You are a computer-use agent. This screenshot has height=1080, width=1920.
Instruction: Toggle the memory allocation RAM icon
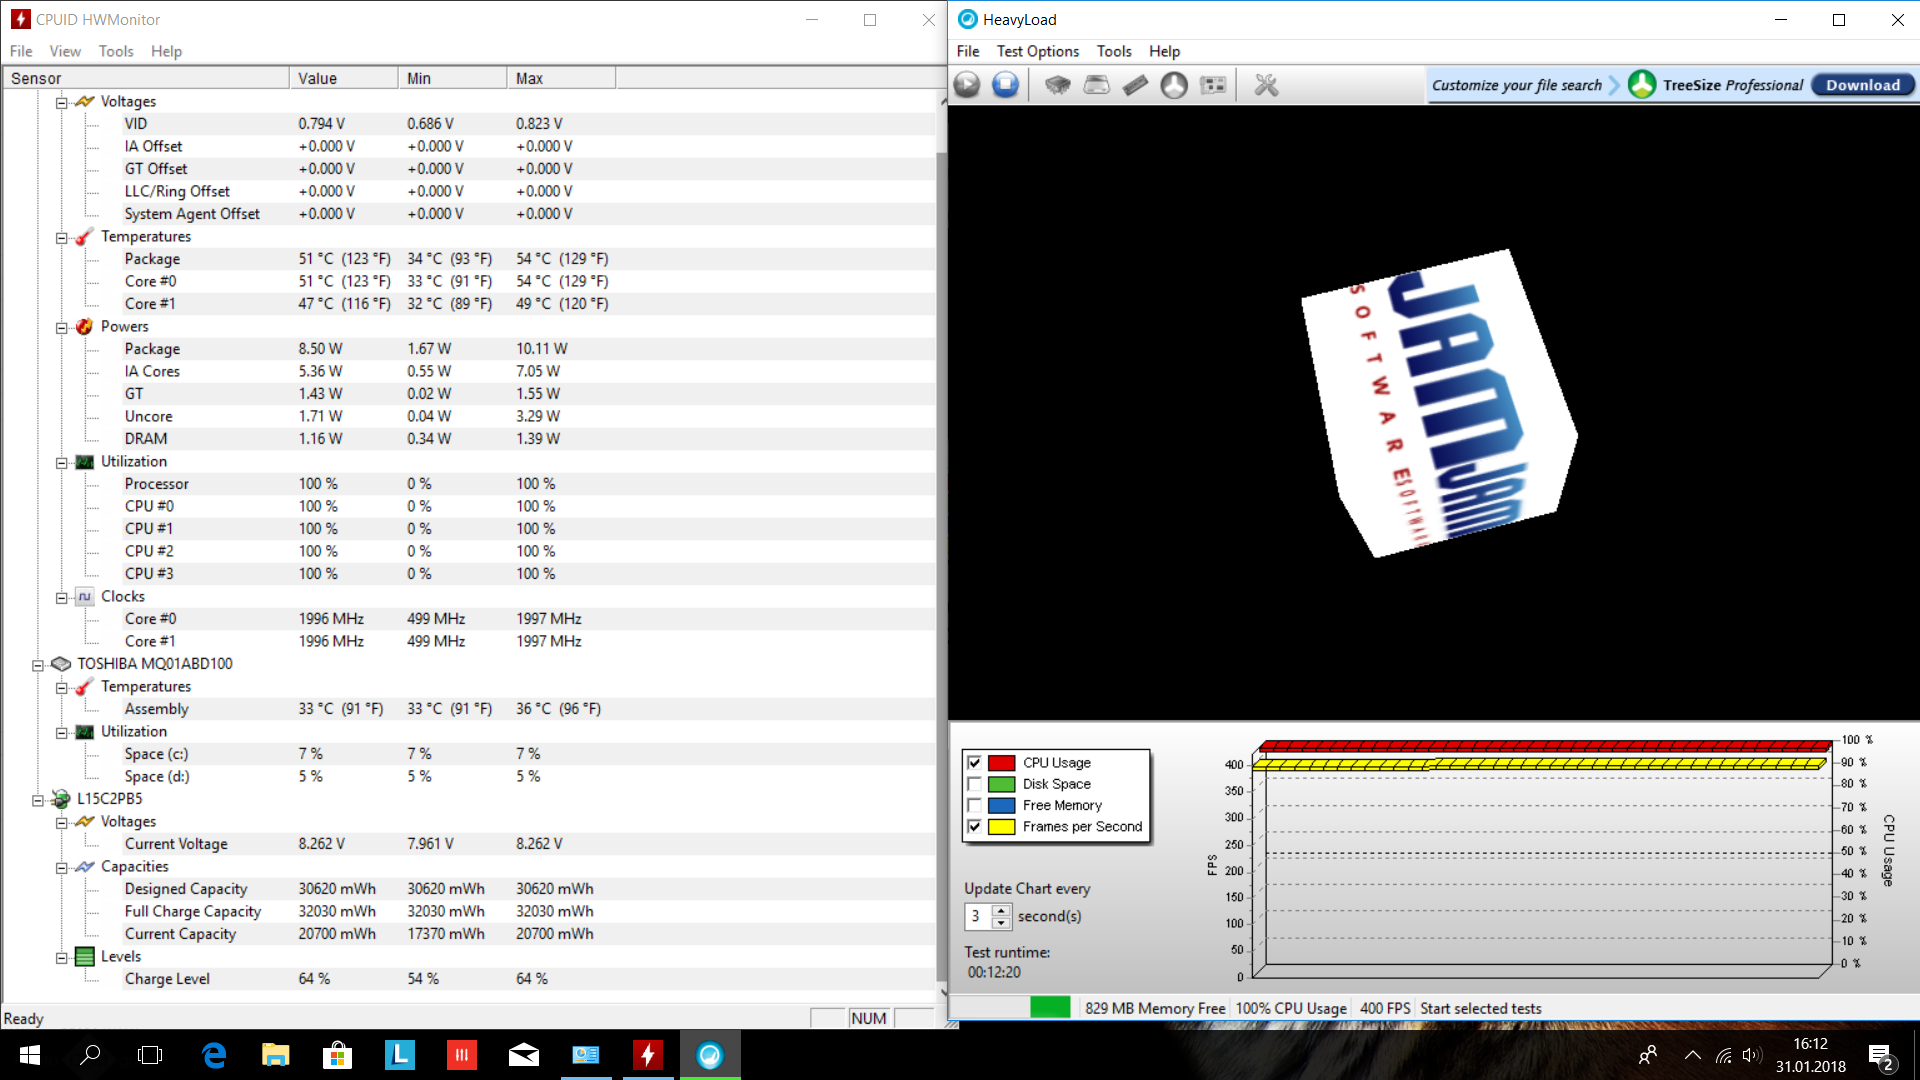tap(1135, 85)
